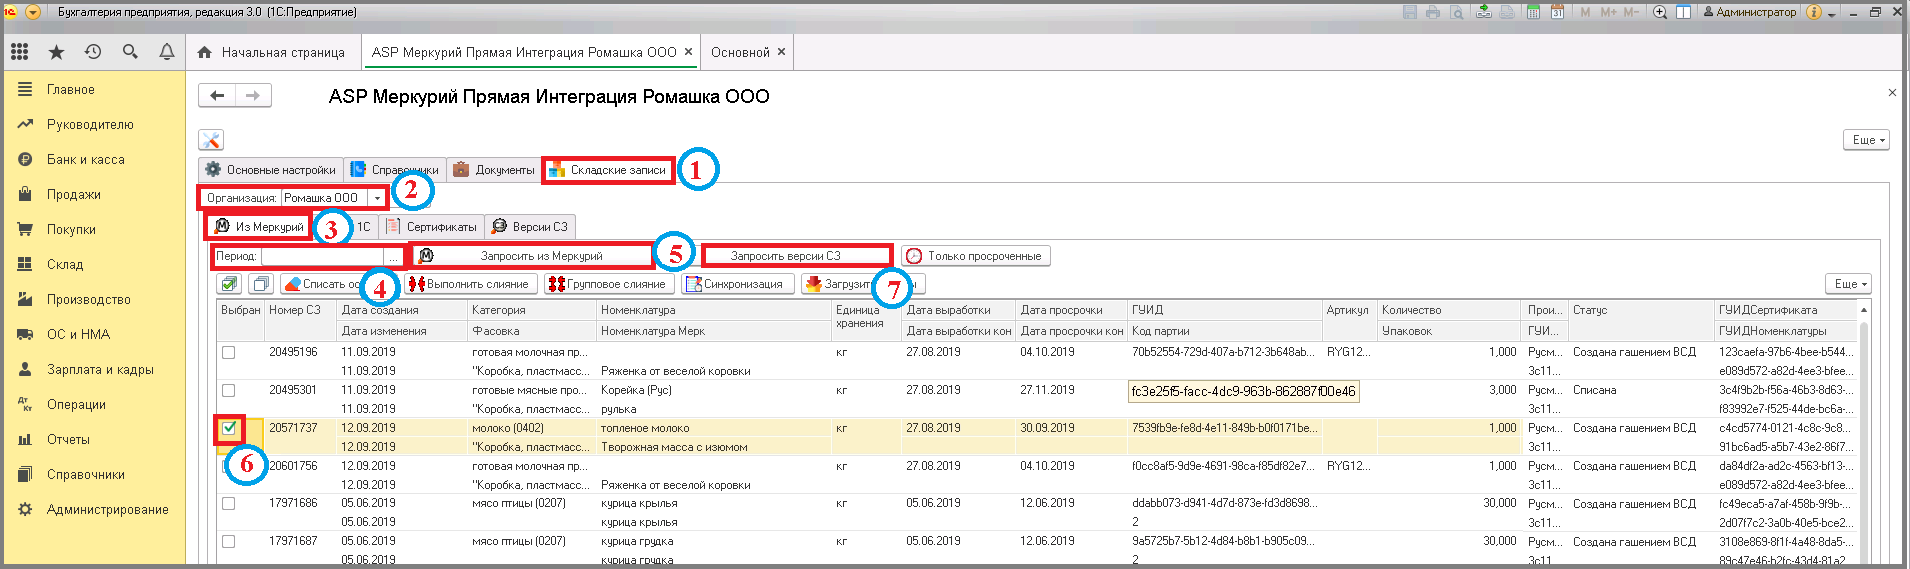Expand the Организация dropdown arrow
Screen dimensions: 1910x569
click(x=377, y=198)
